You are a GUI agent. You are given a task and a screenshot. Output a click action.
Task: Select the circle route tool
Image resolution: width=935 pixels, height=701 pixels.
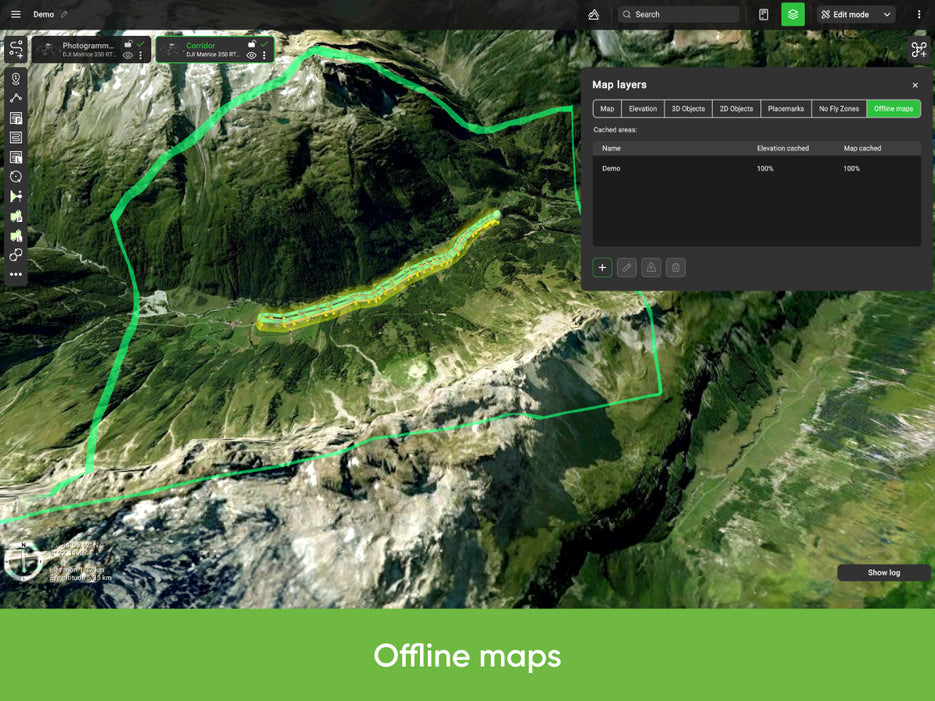click(x=16, y=176)
